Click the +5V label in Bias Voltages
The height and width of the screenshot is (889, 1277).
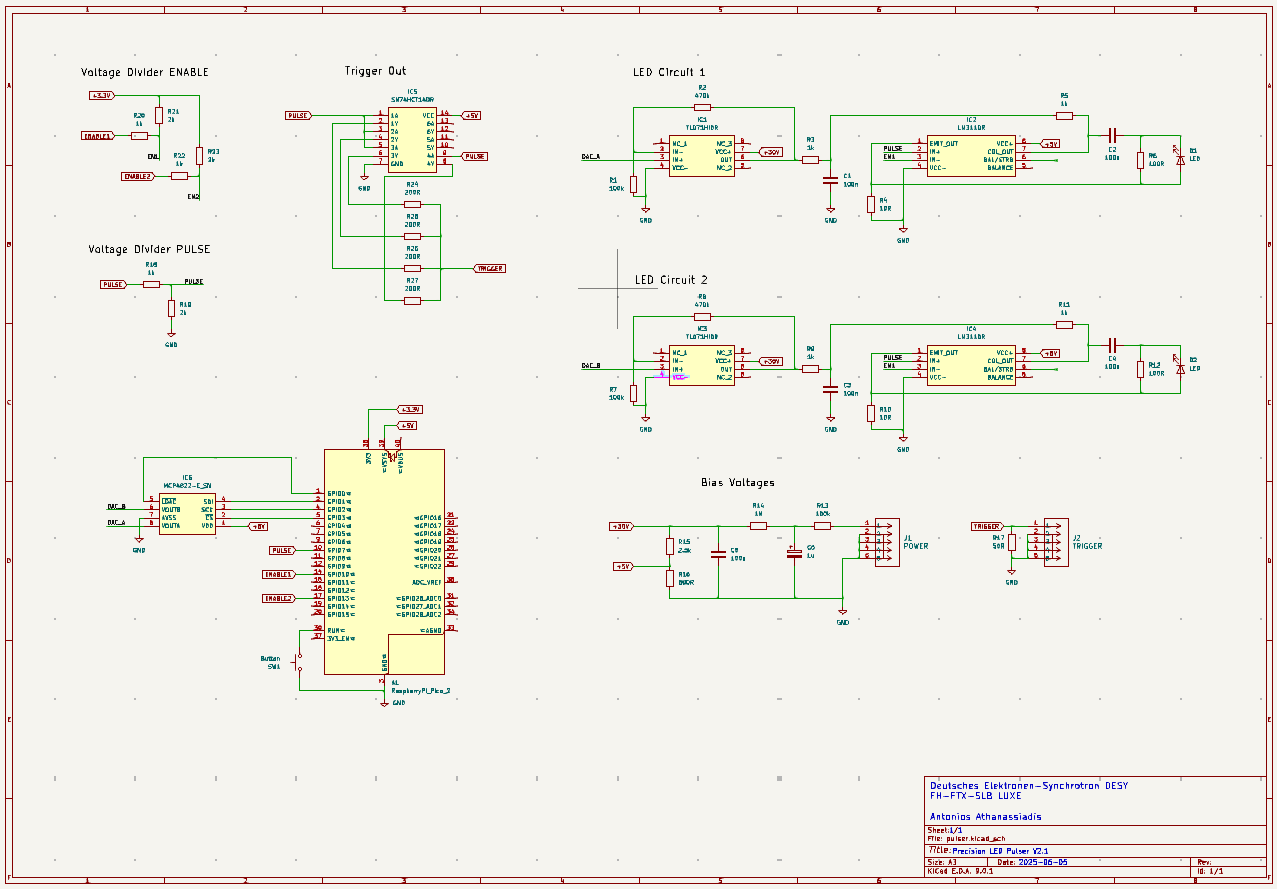(x=623, y=566)
